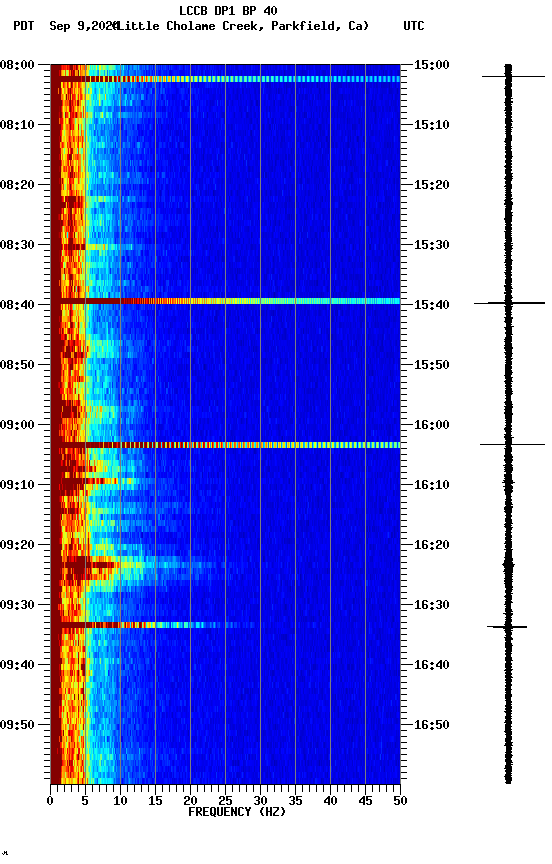Click the 09:30 PDT time label
This screenshot has height=864, width=552.
tap(17, 605)
